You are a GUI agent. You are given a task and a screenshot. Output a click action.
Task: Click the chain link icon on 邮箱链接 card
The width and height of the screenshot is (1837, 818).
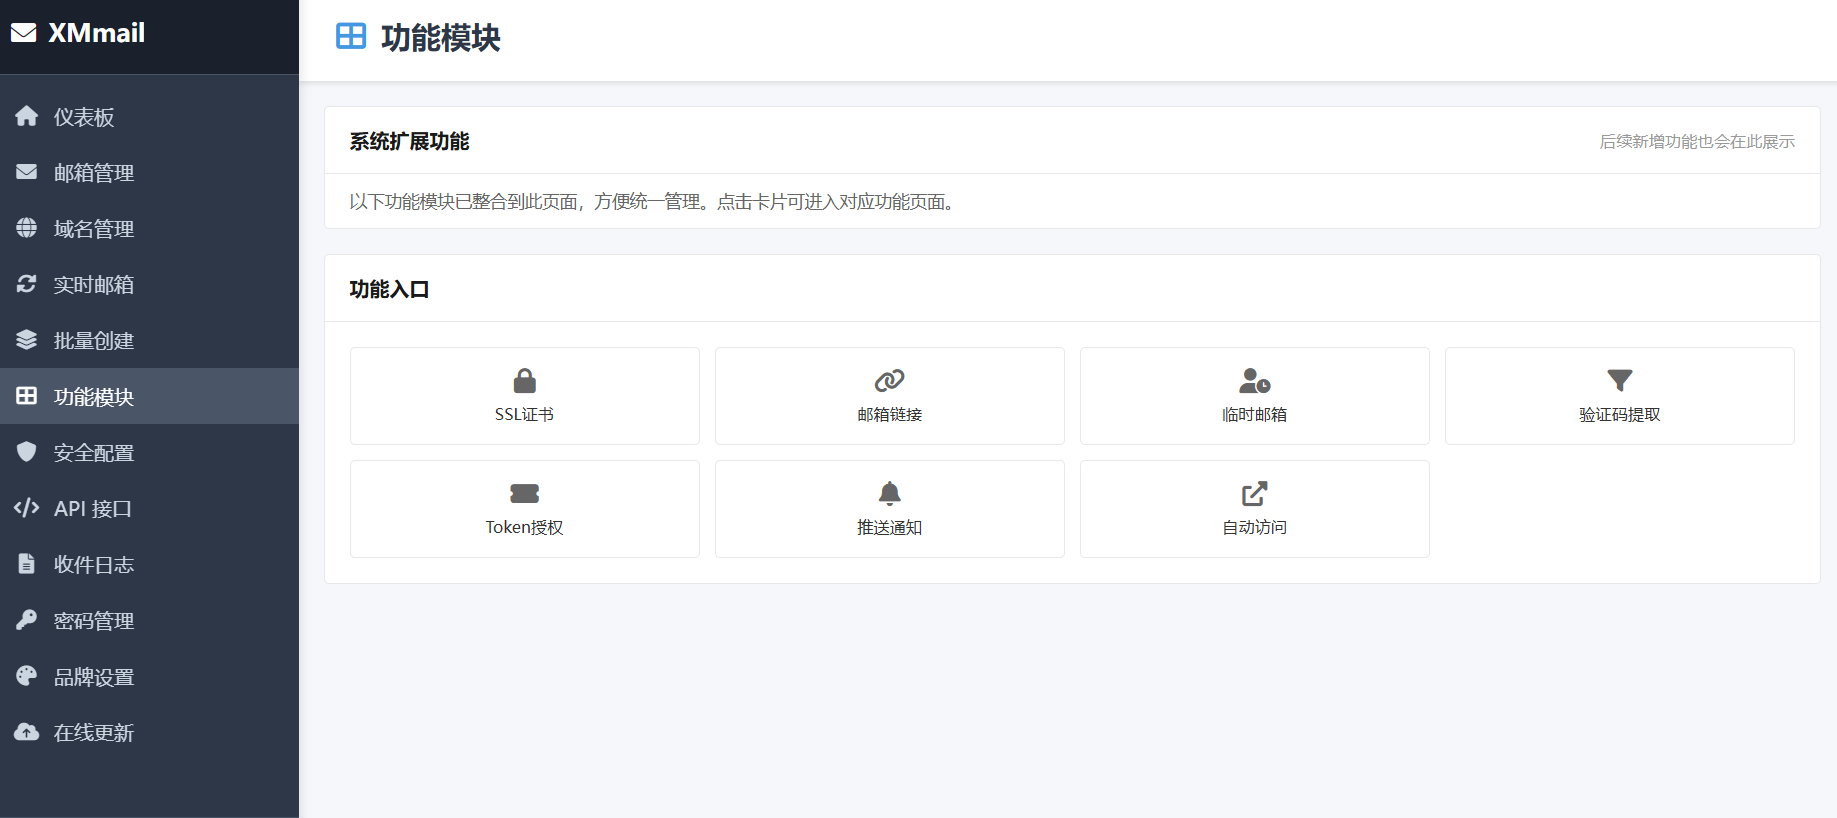[x=890, y=381]
